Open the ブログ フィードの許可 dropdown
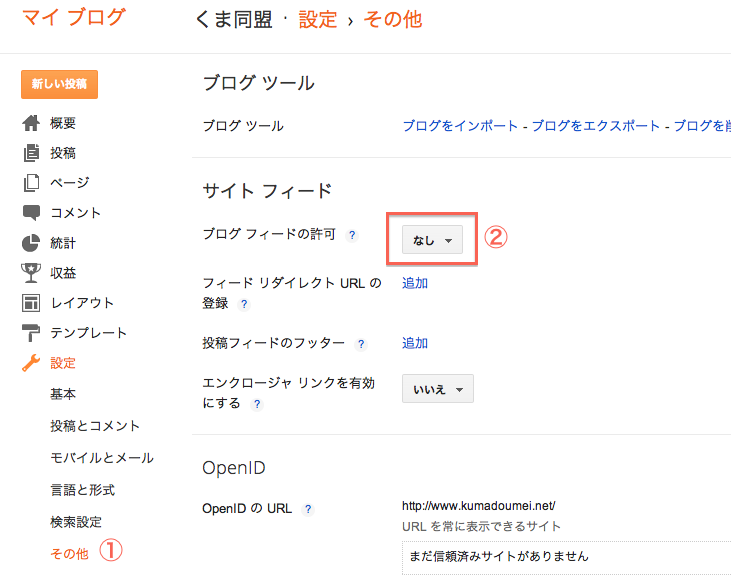The width and height of the screenshot is (731, 580). 432,240
